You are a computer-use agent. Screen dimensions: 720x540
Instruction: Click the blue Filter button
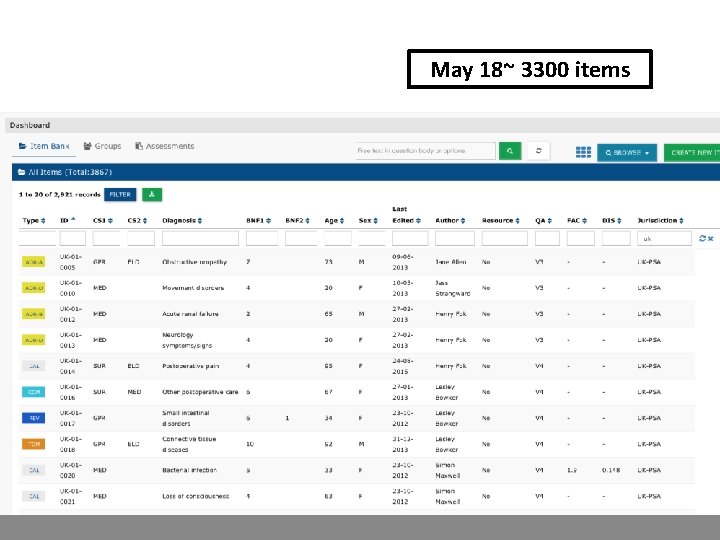[120, 194]
